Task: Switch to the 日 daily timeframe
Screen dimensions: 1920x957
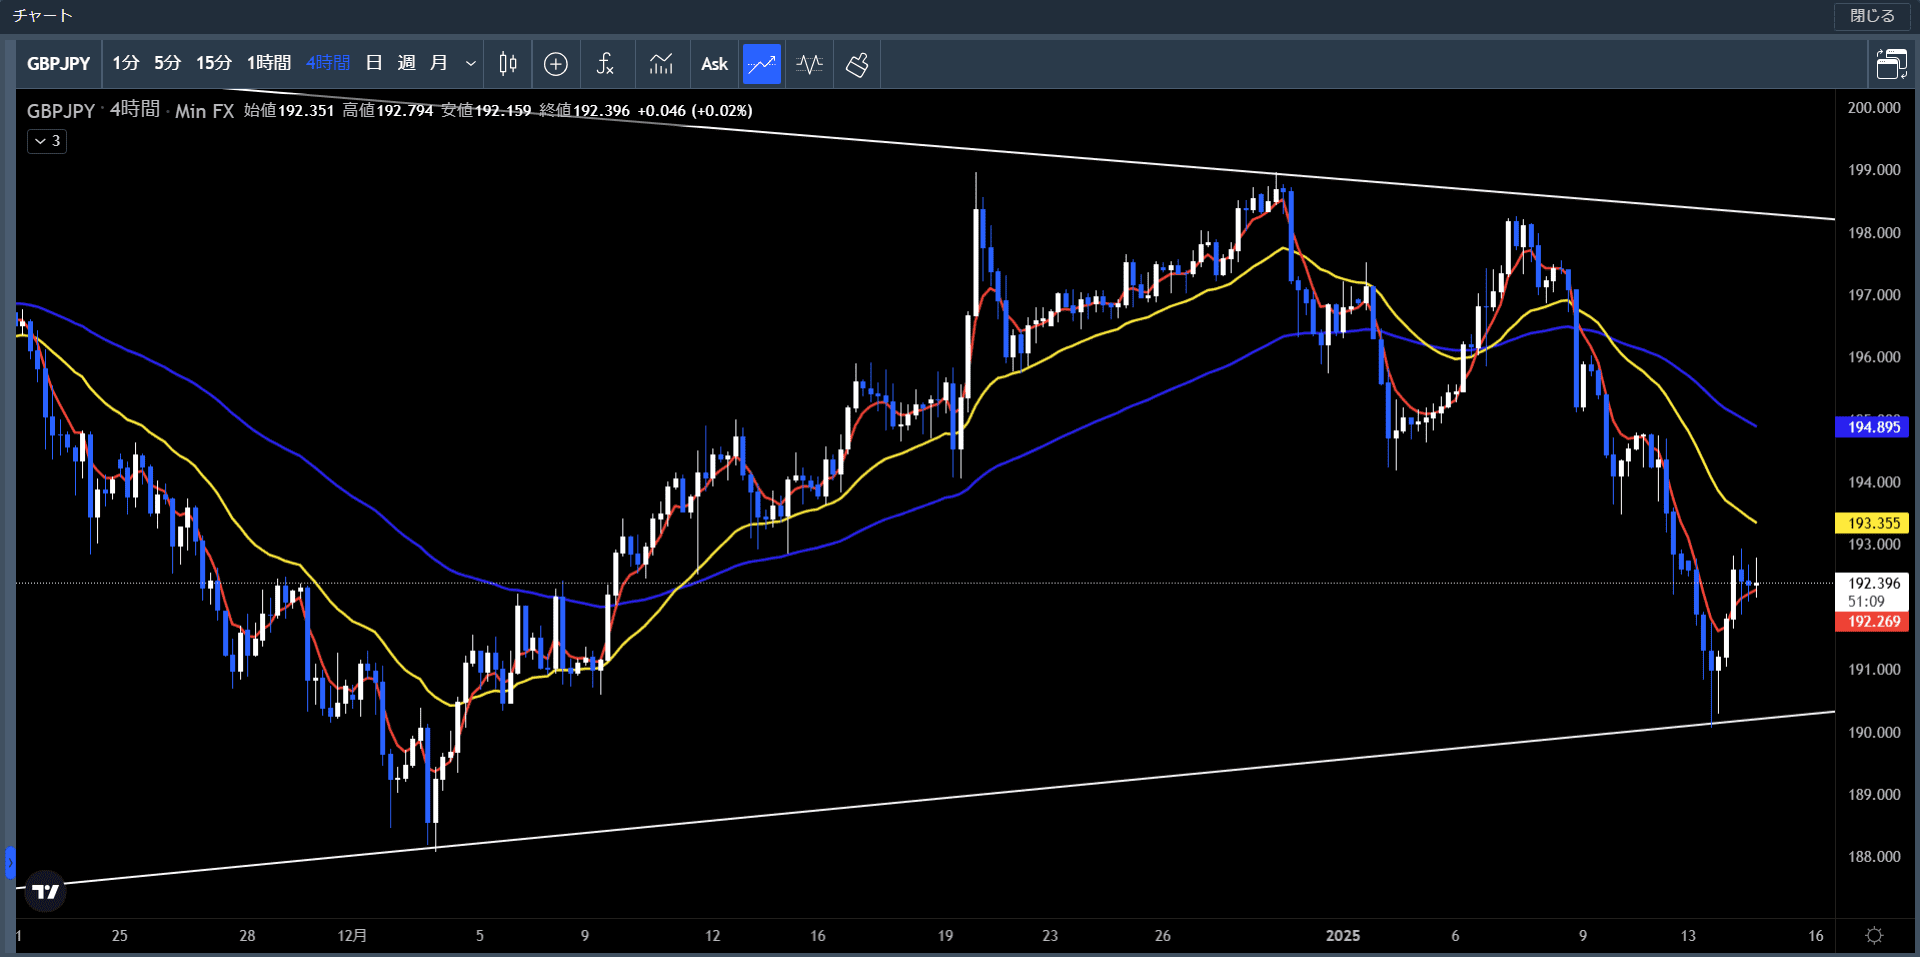Action: (374, 63)
